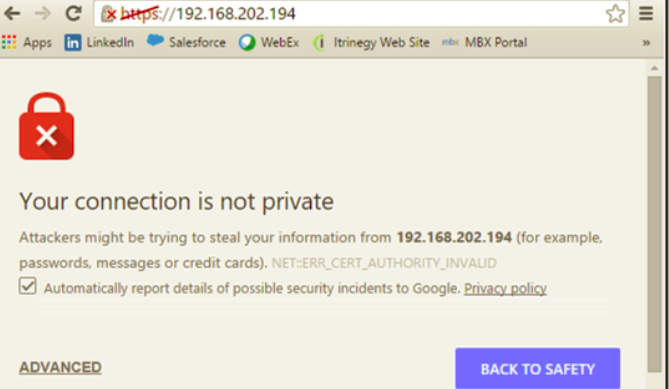Open the Chrome hamburger menu
Screen dimensions: 669x389
(x=646, y=14)
